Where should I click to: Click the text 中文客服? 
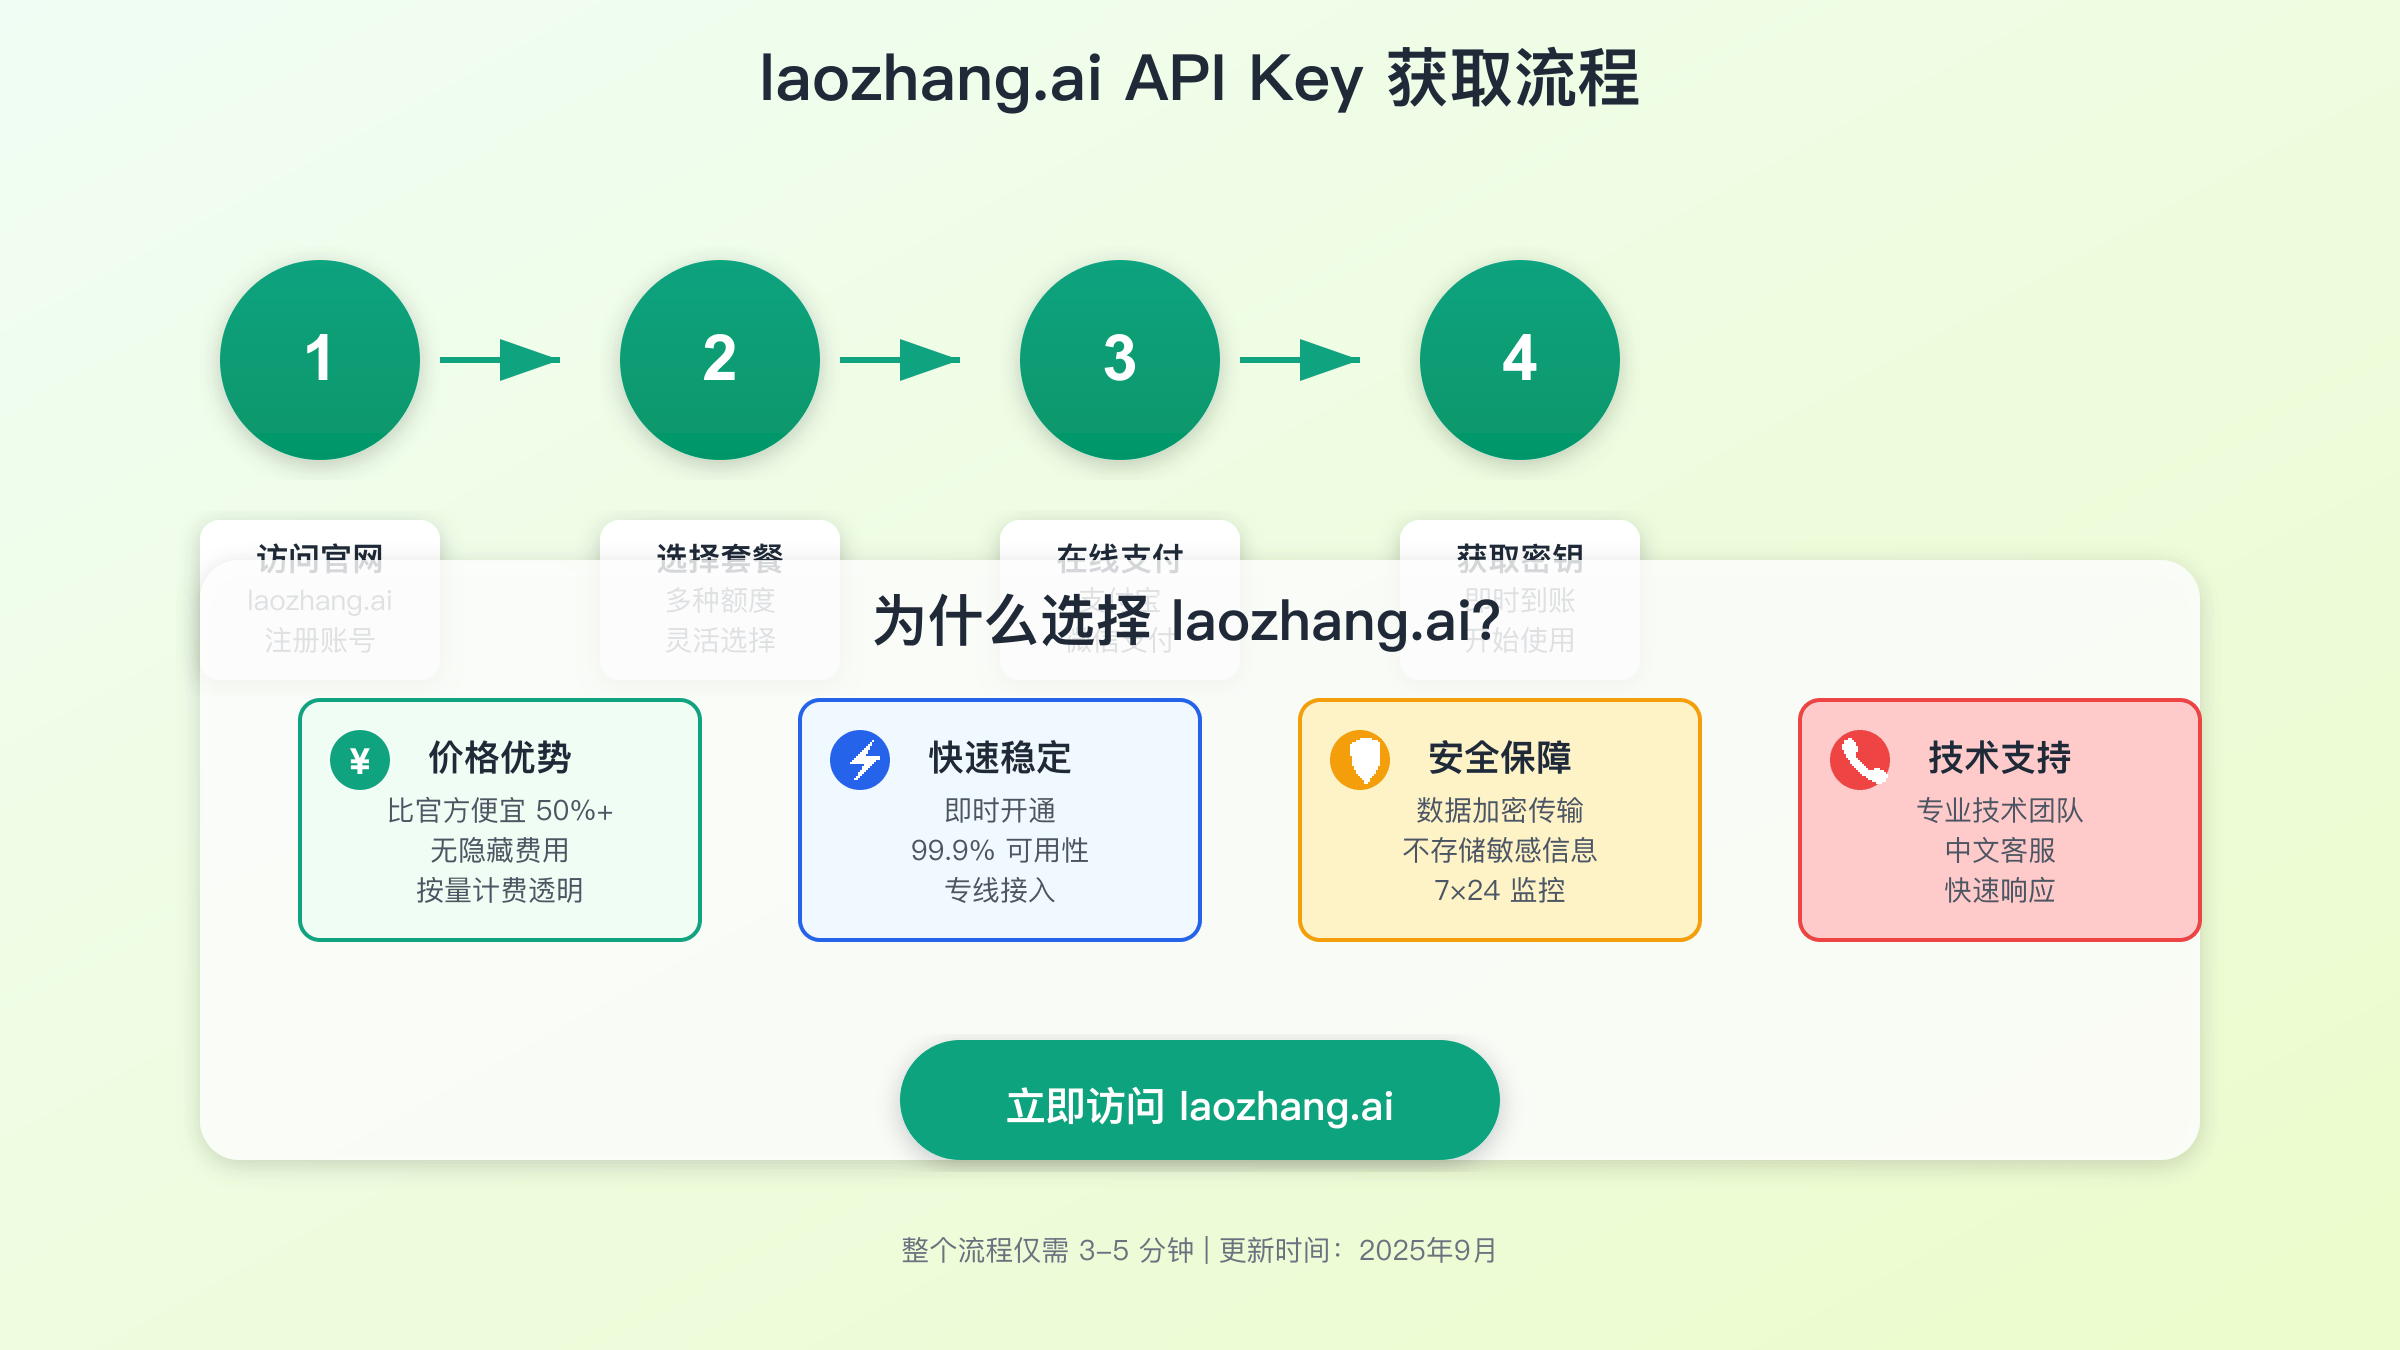[2000, 850]
